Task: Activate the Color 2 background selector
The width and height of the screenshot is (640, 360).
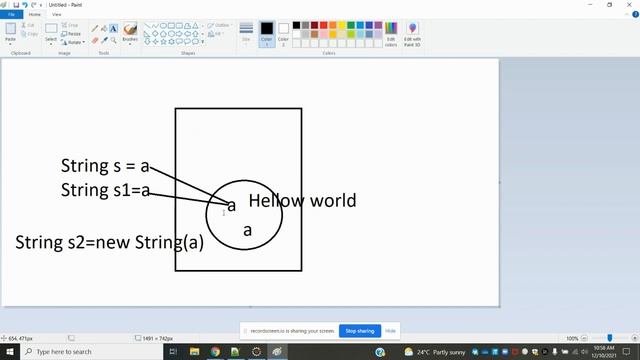Action: (283, 34)
